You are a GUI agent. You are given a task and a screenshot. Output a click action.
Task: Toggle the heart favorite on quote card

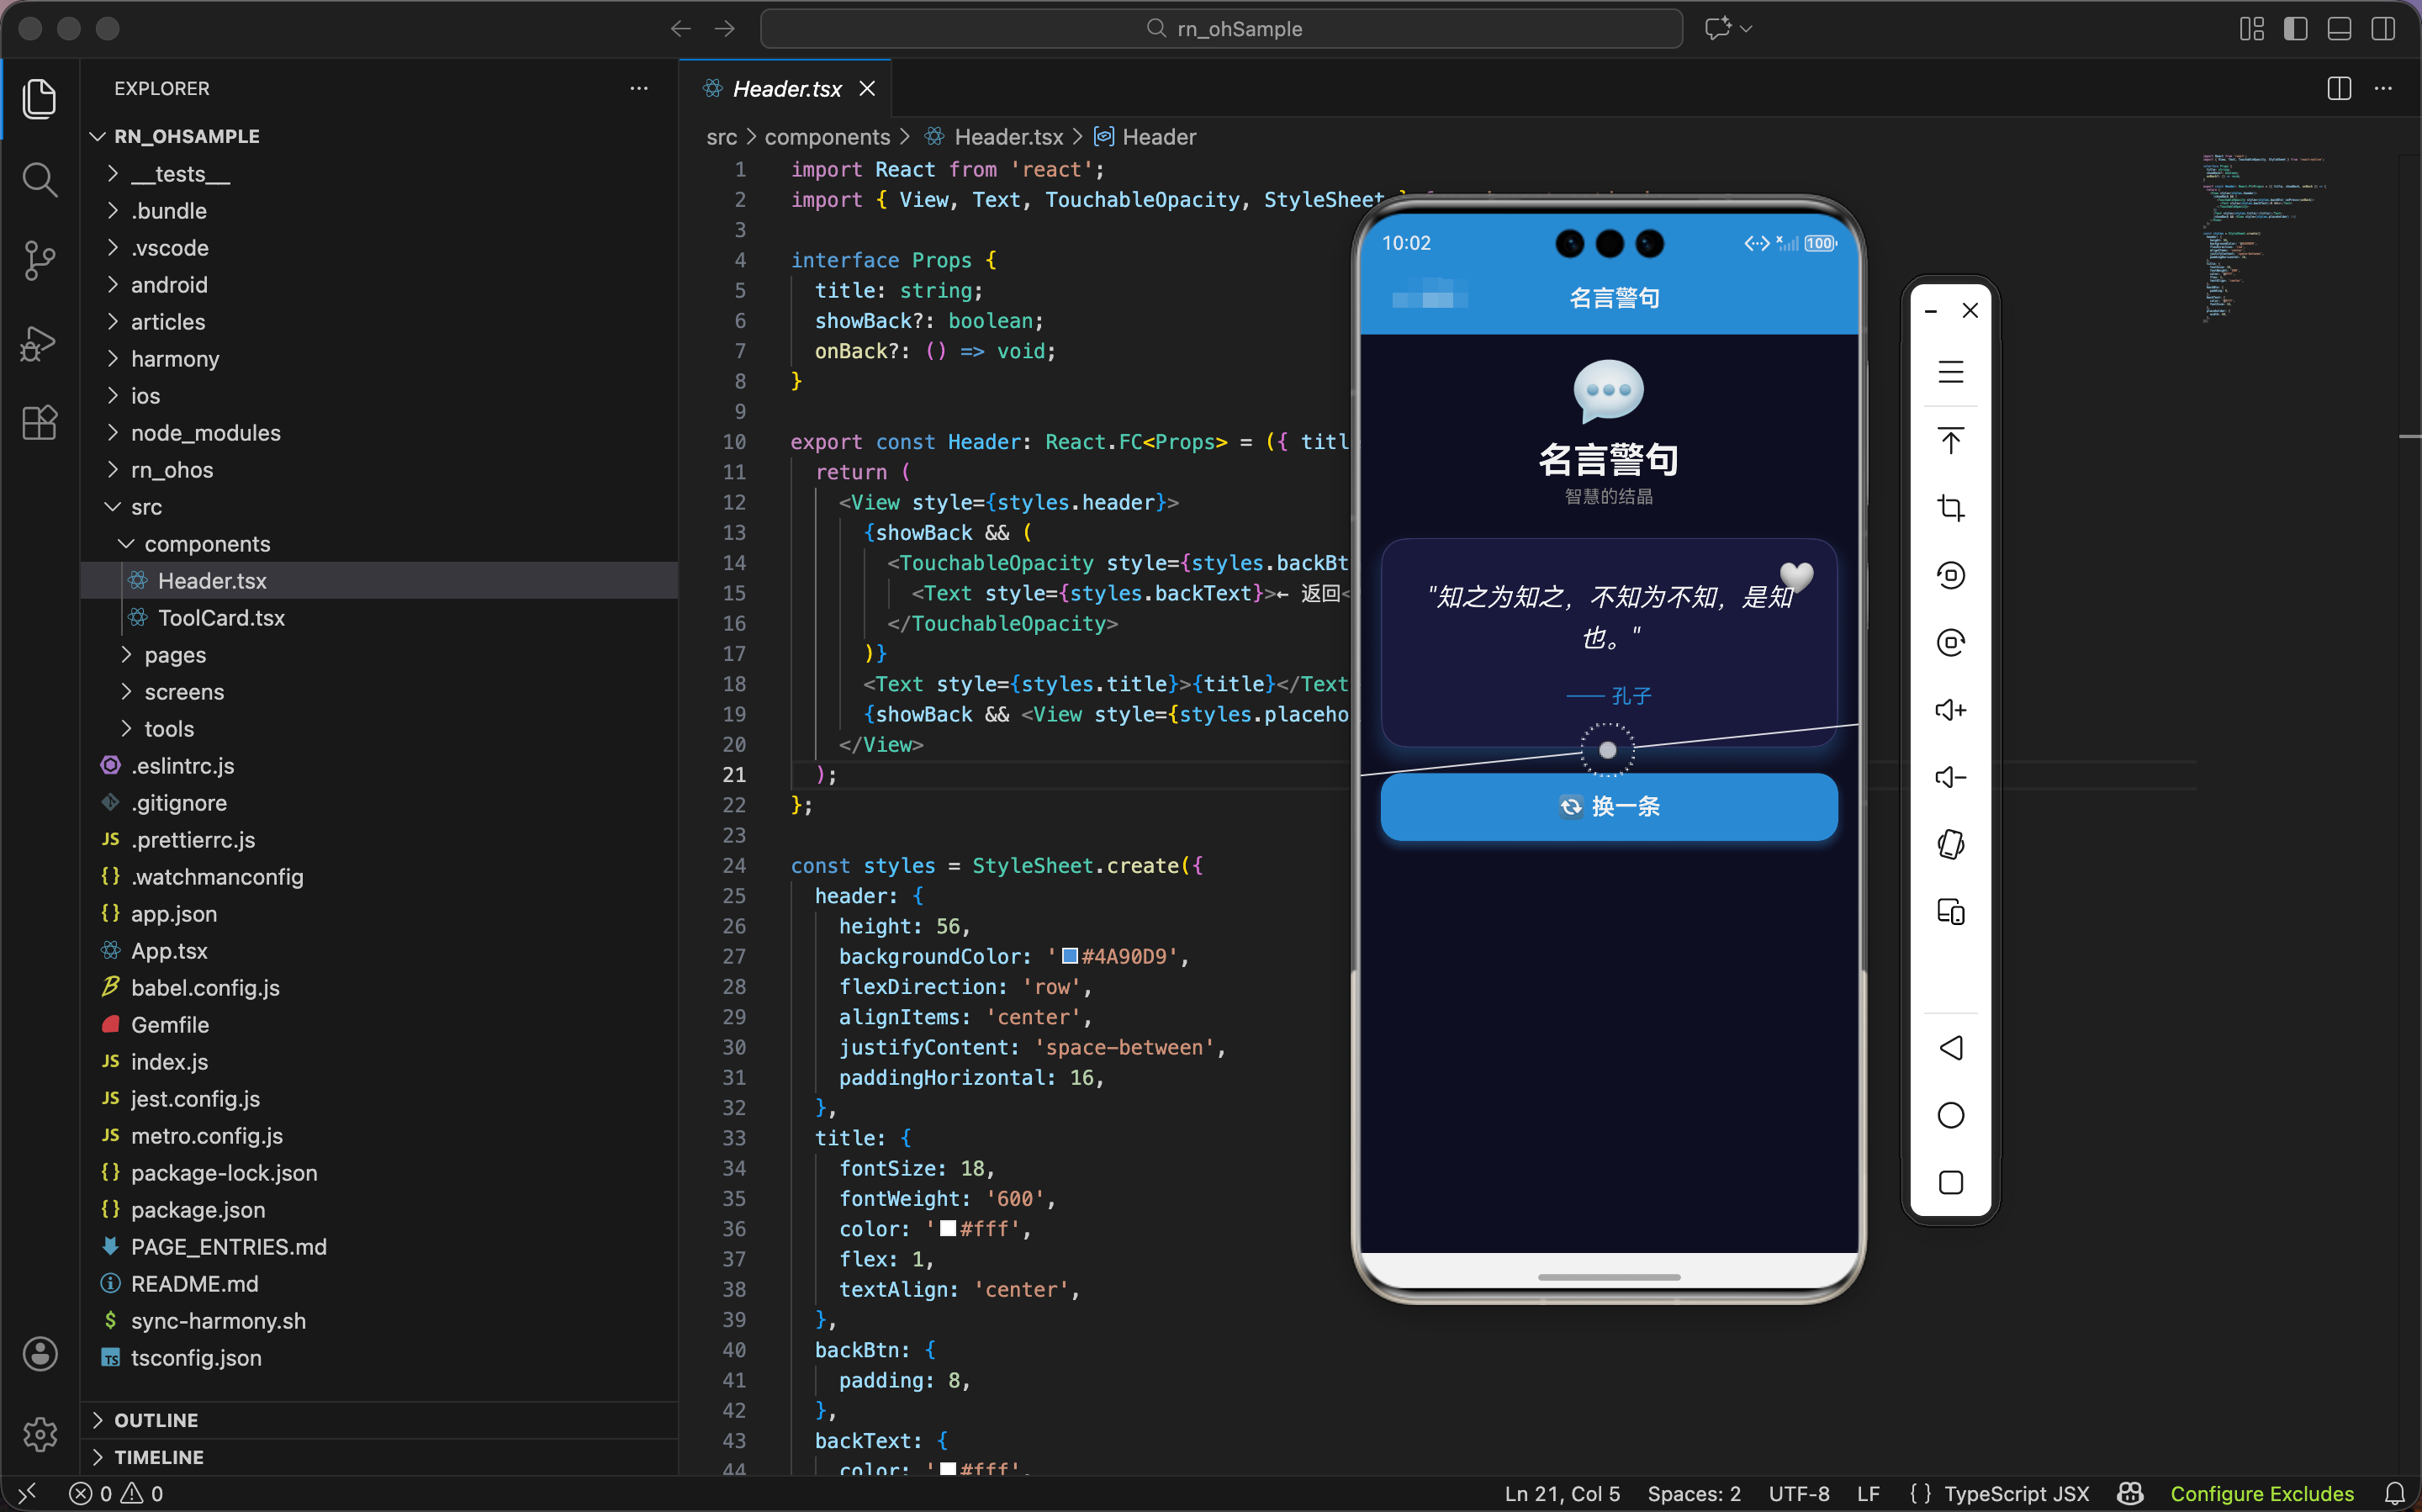point(1796,576)
